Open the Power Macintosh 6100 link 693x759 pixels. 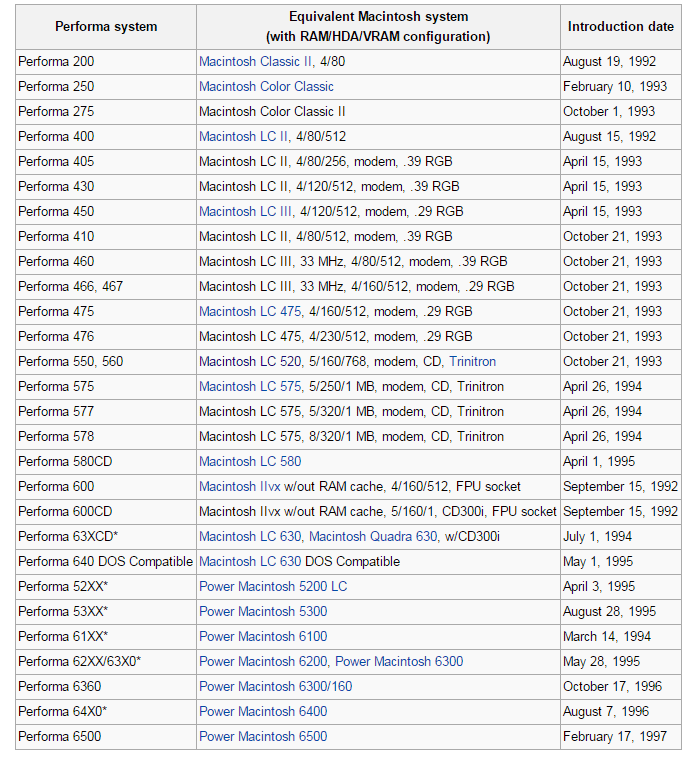pyautogui.click(x=263, y=637)
